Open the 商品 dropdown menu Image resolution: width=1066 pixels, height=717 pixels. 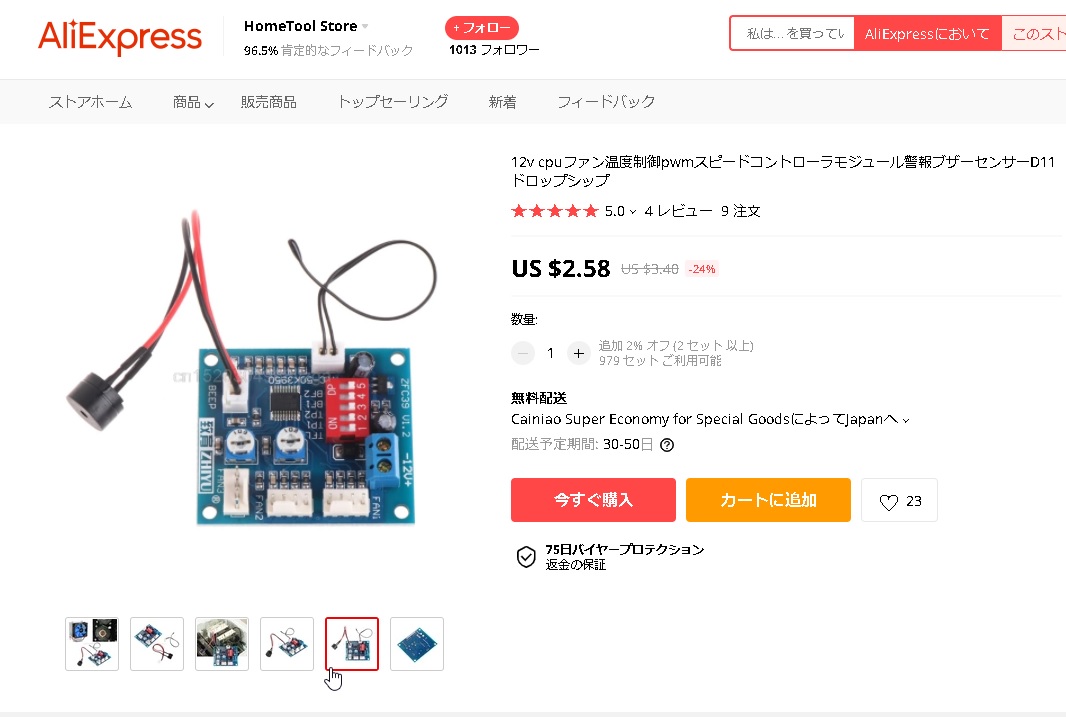pos(193,102)
